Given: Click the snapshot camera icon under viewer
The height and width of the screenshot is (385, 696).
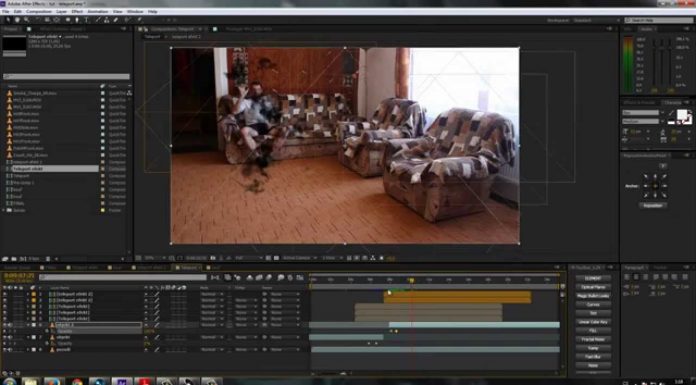Looking at the screenshot, I should [213, 258].
